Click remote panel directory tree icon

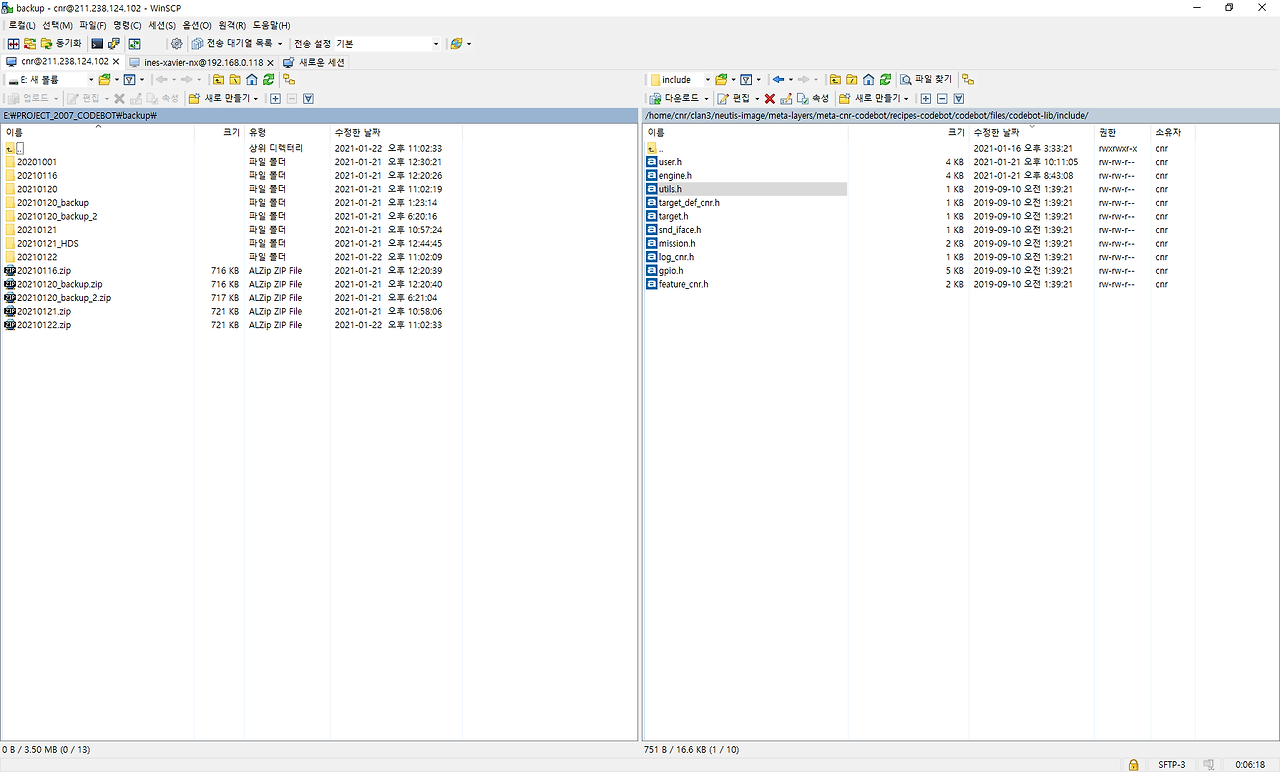(x=967, y=80)
